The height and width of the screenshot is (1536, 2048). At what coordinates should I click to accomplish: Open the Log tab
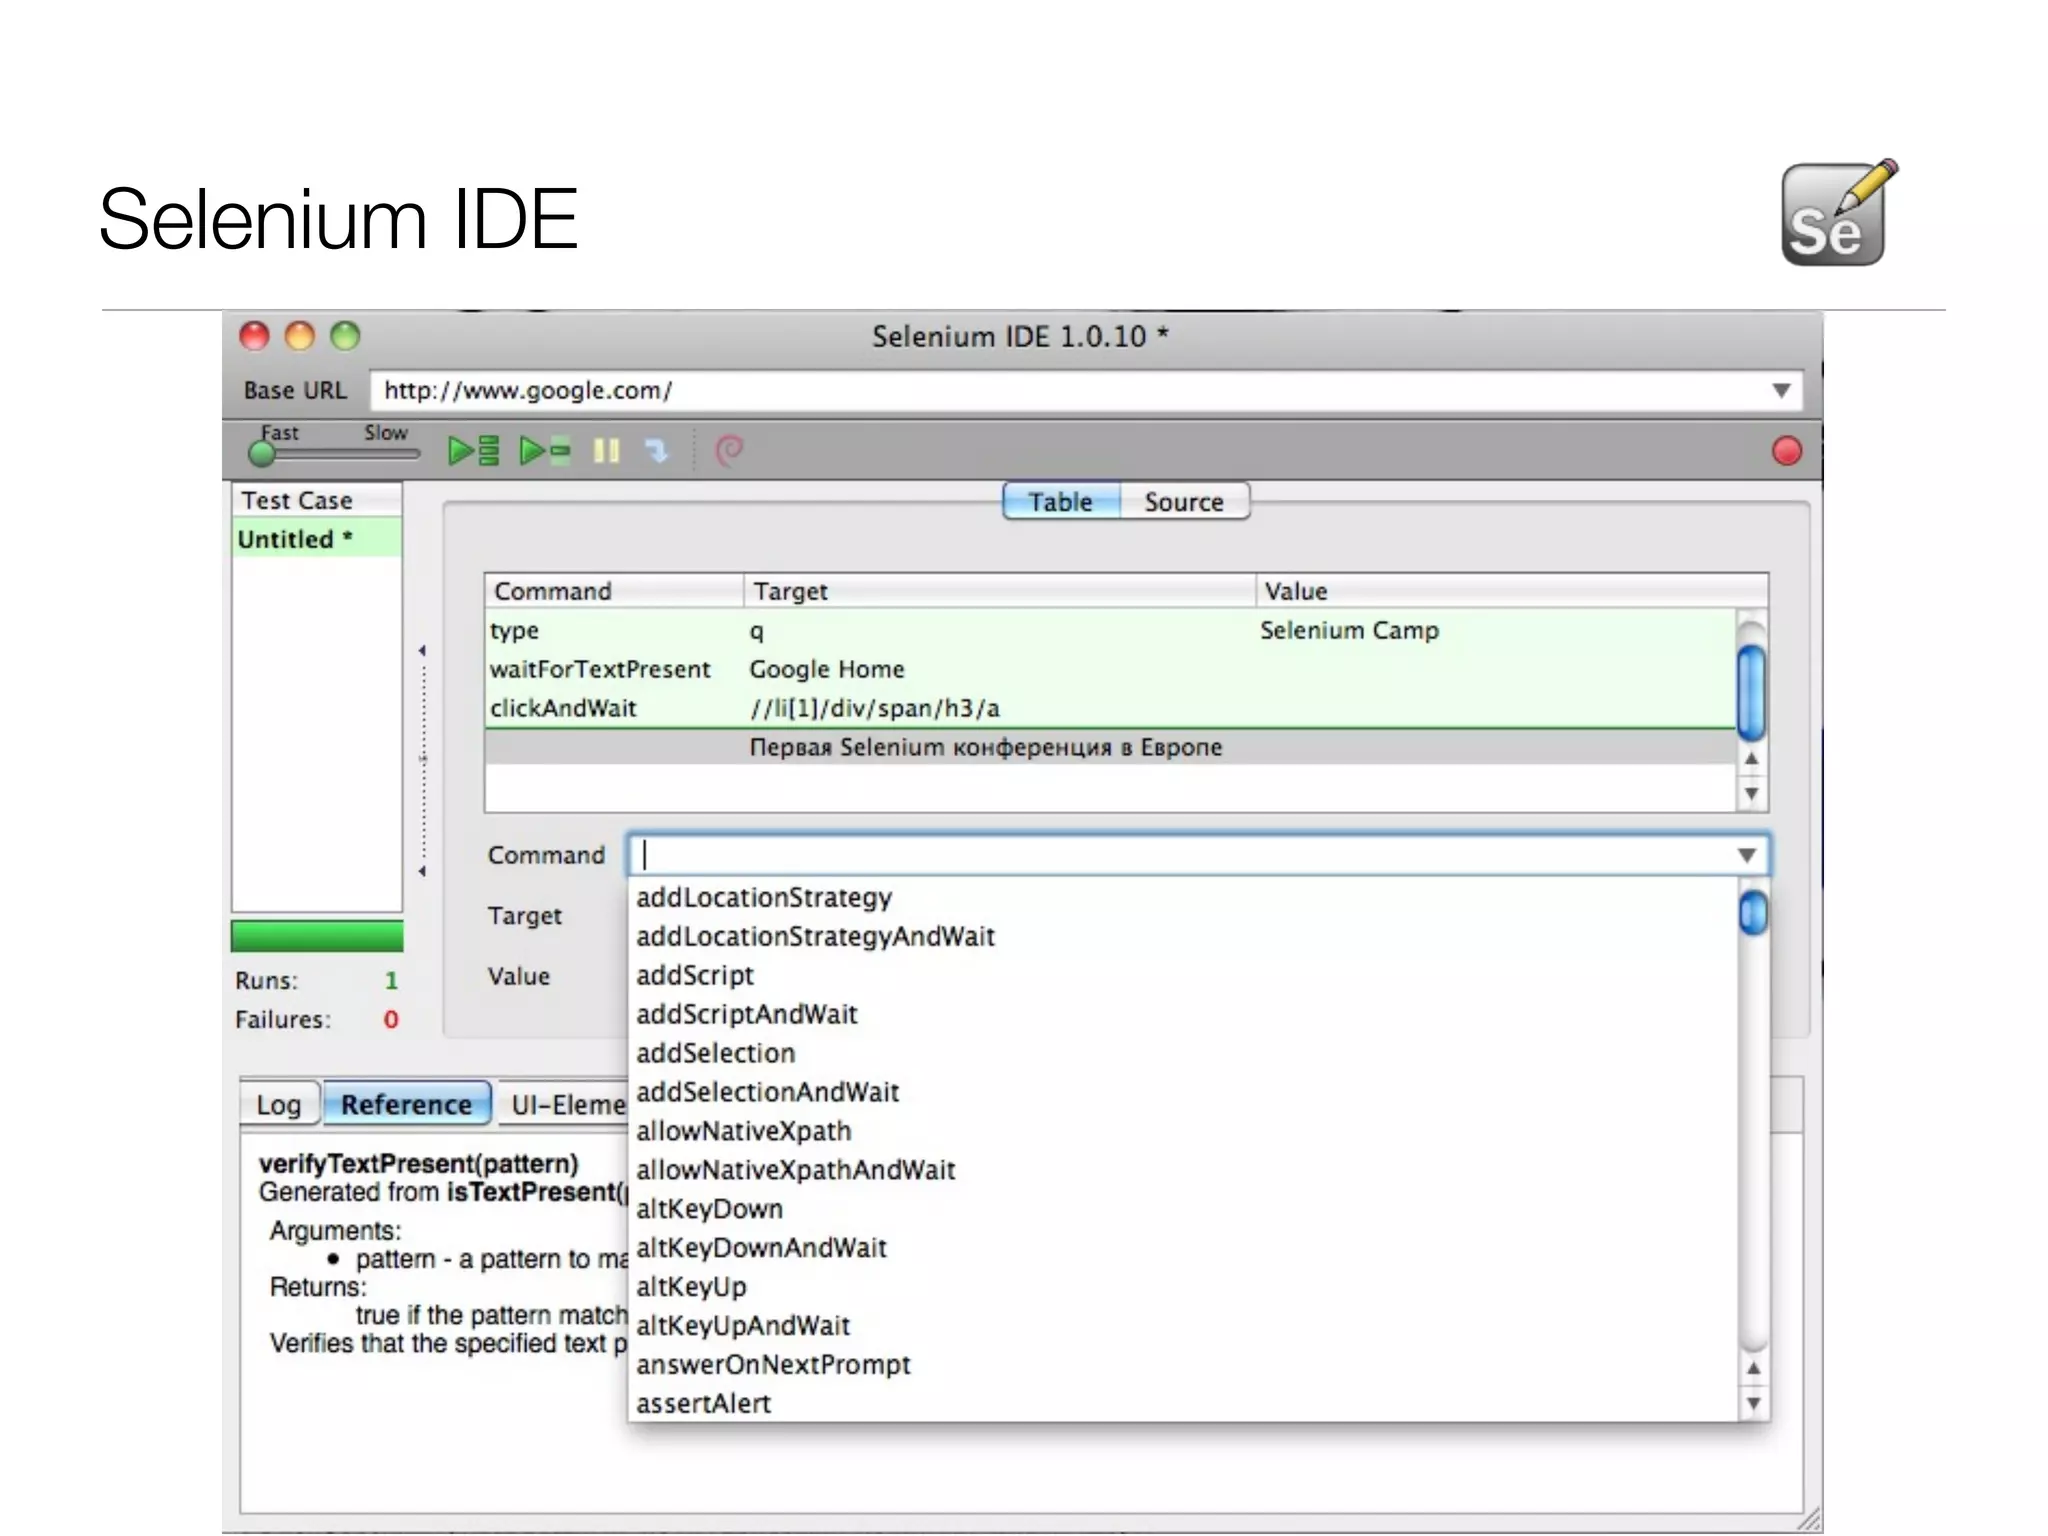pyautogui.click(x=279, y=1104)
